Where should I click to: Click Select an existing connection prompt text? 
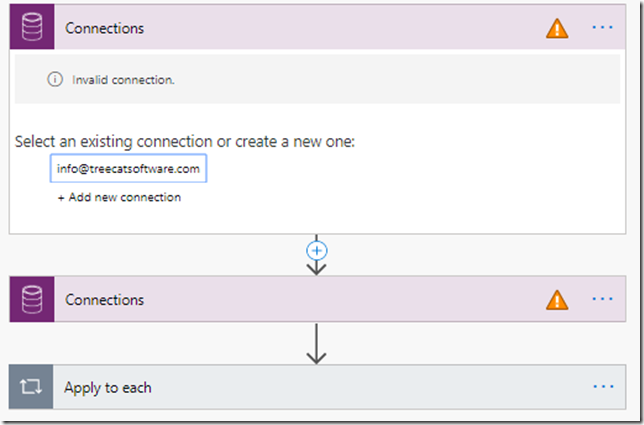tap(185, 142)
